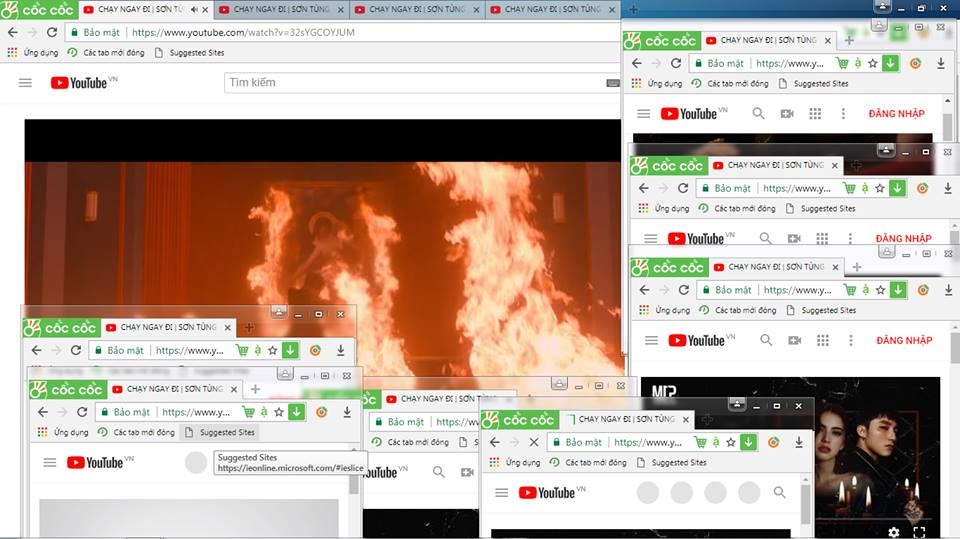The width and height of the screenshot is (960, 539).
Task: Open the video settings gear on the player
Action: [x=894, y=532]
